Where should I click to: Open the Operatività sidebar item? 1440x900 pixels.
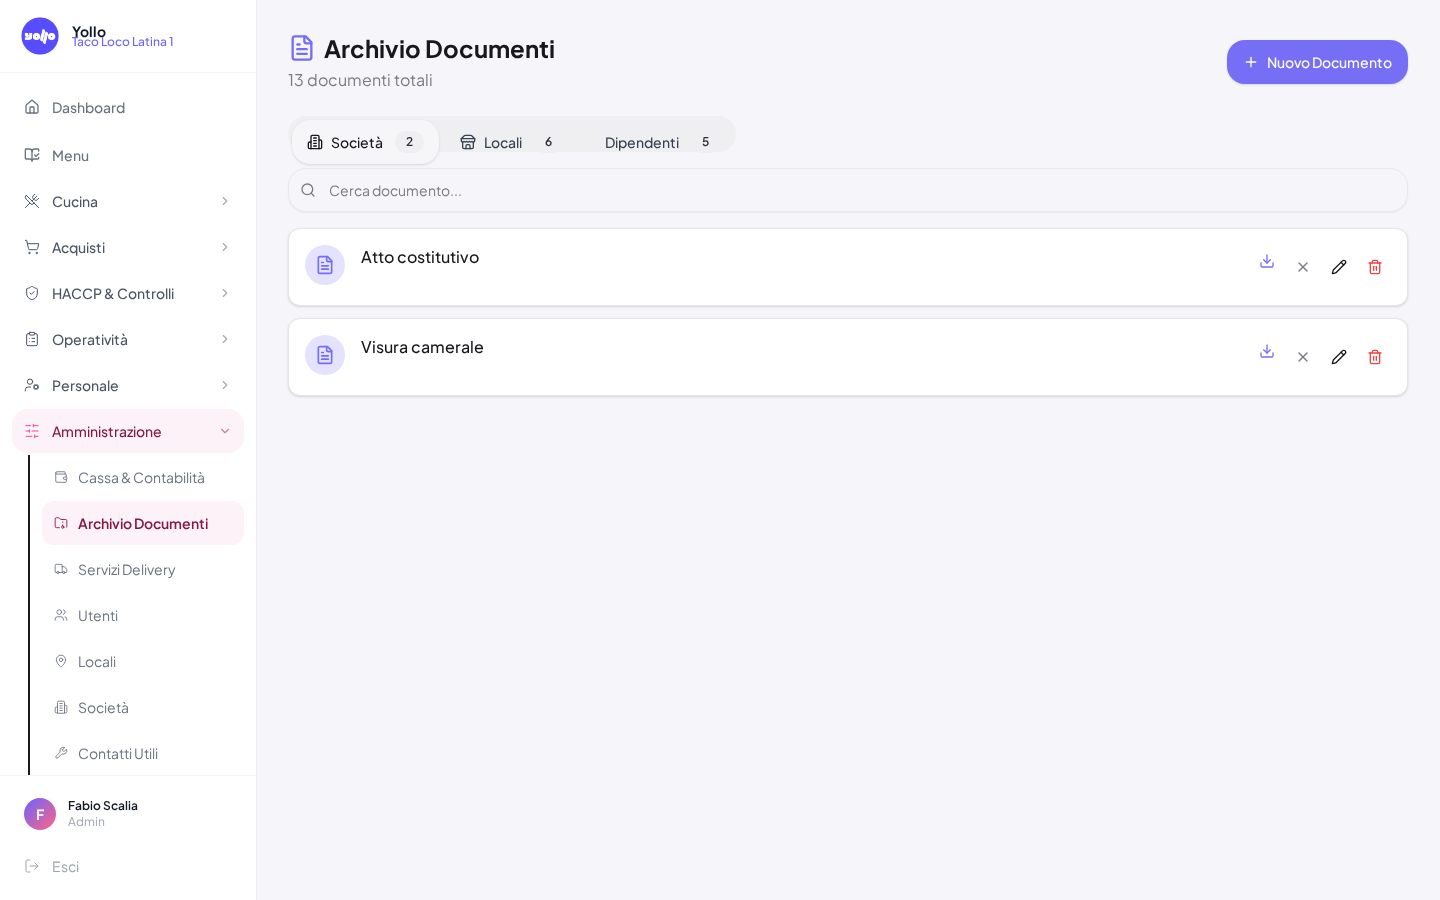[x=128, y=339]
